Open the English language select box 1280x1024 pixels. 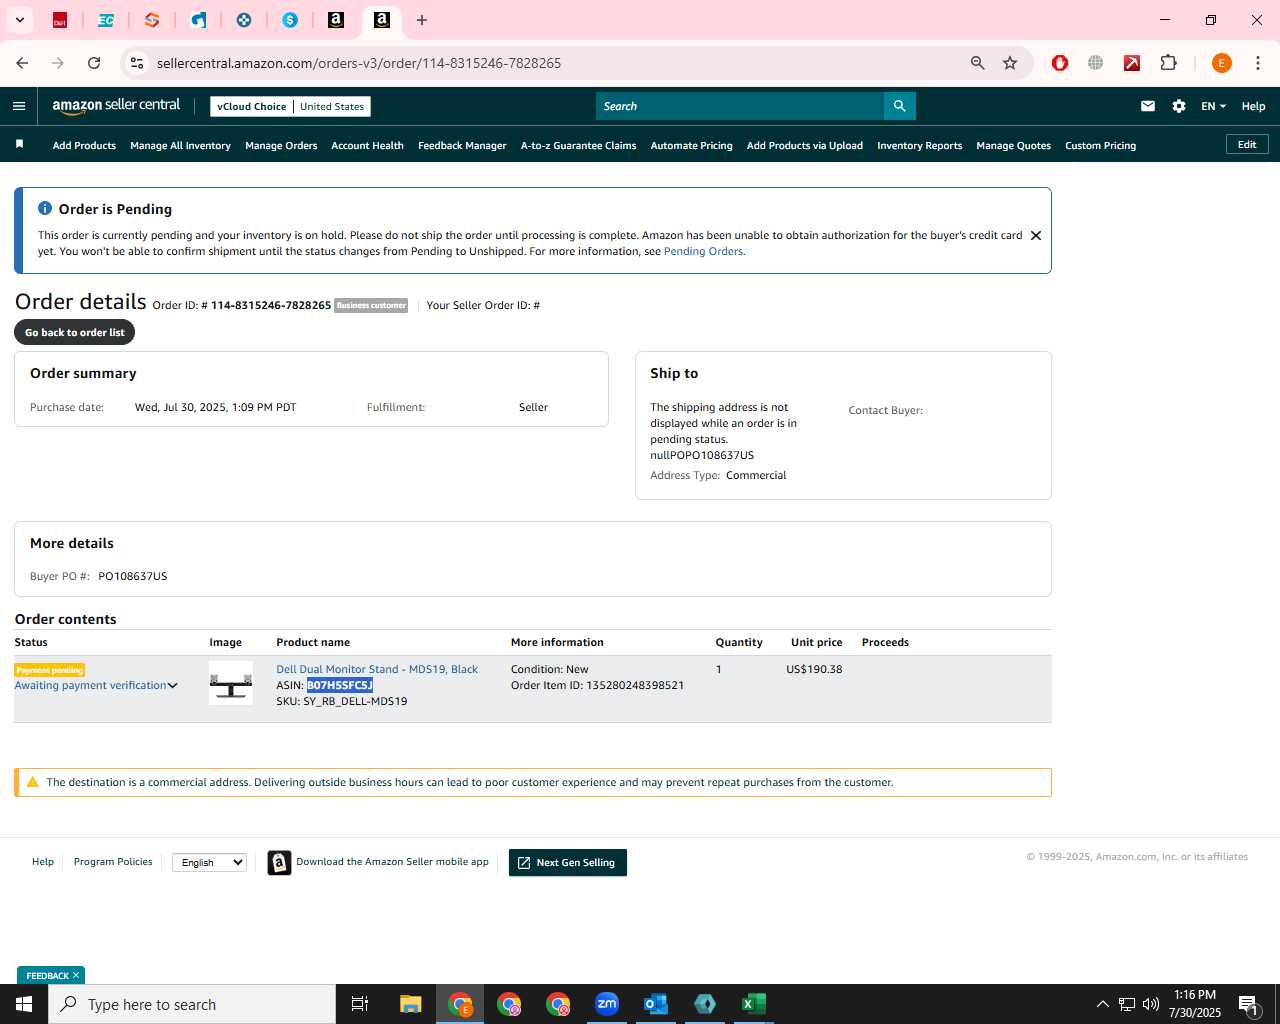coord(209,862)
